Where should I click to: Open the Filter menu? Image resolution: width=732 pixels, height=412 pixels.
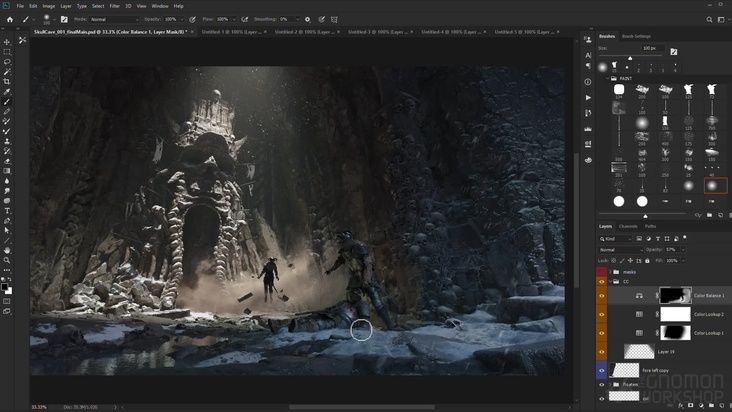point(114,6)
